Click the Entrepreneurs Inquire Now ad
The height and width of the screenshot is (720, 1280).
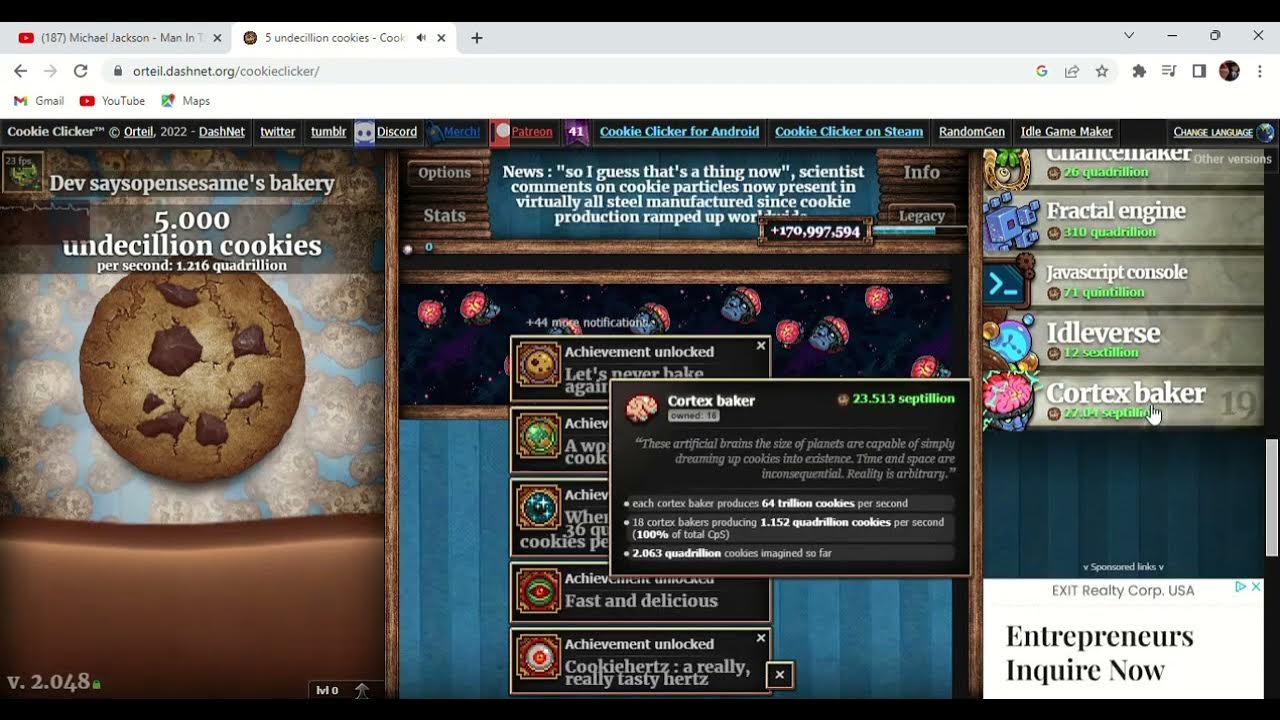(1100, 653)
